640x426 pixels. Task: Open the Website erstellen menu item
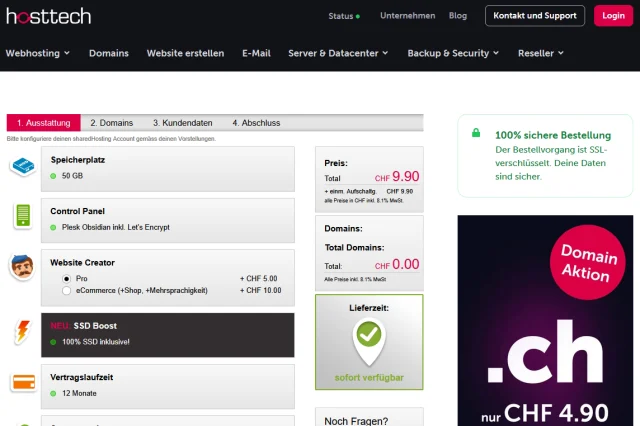coord(185,53)
